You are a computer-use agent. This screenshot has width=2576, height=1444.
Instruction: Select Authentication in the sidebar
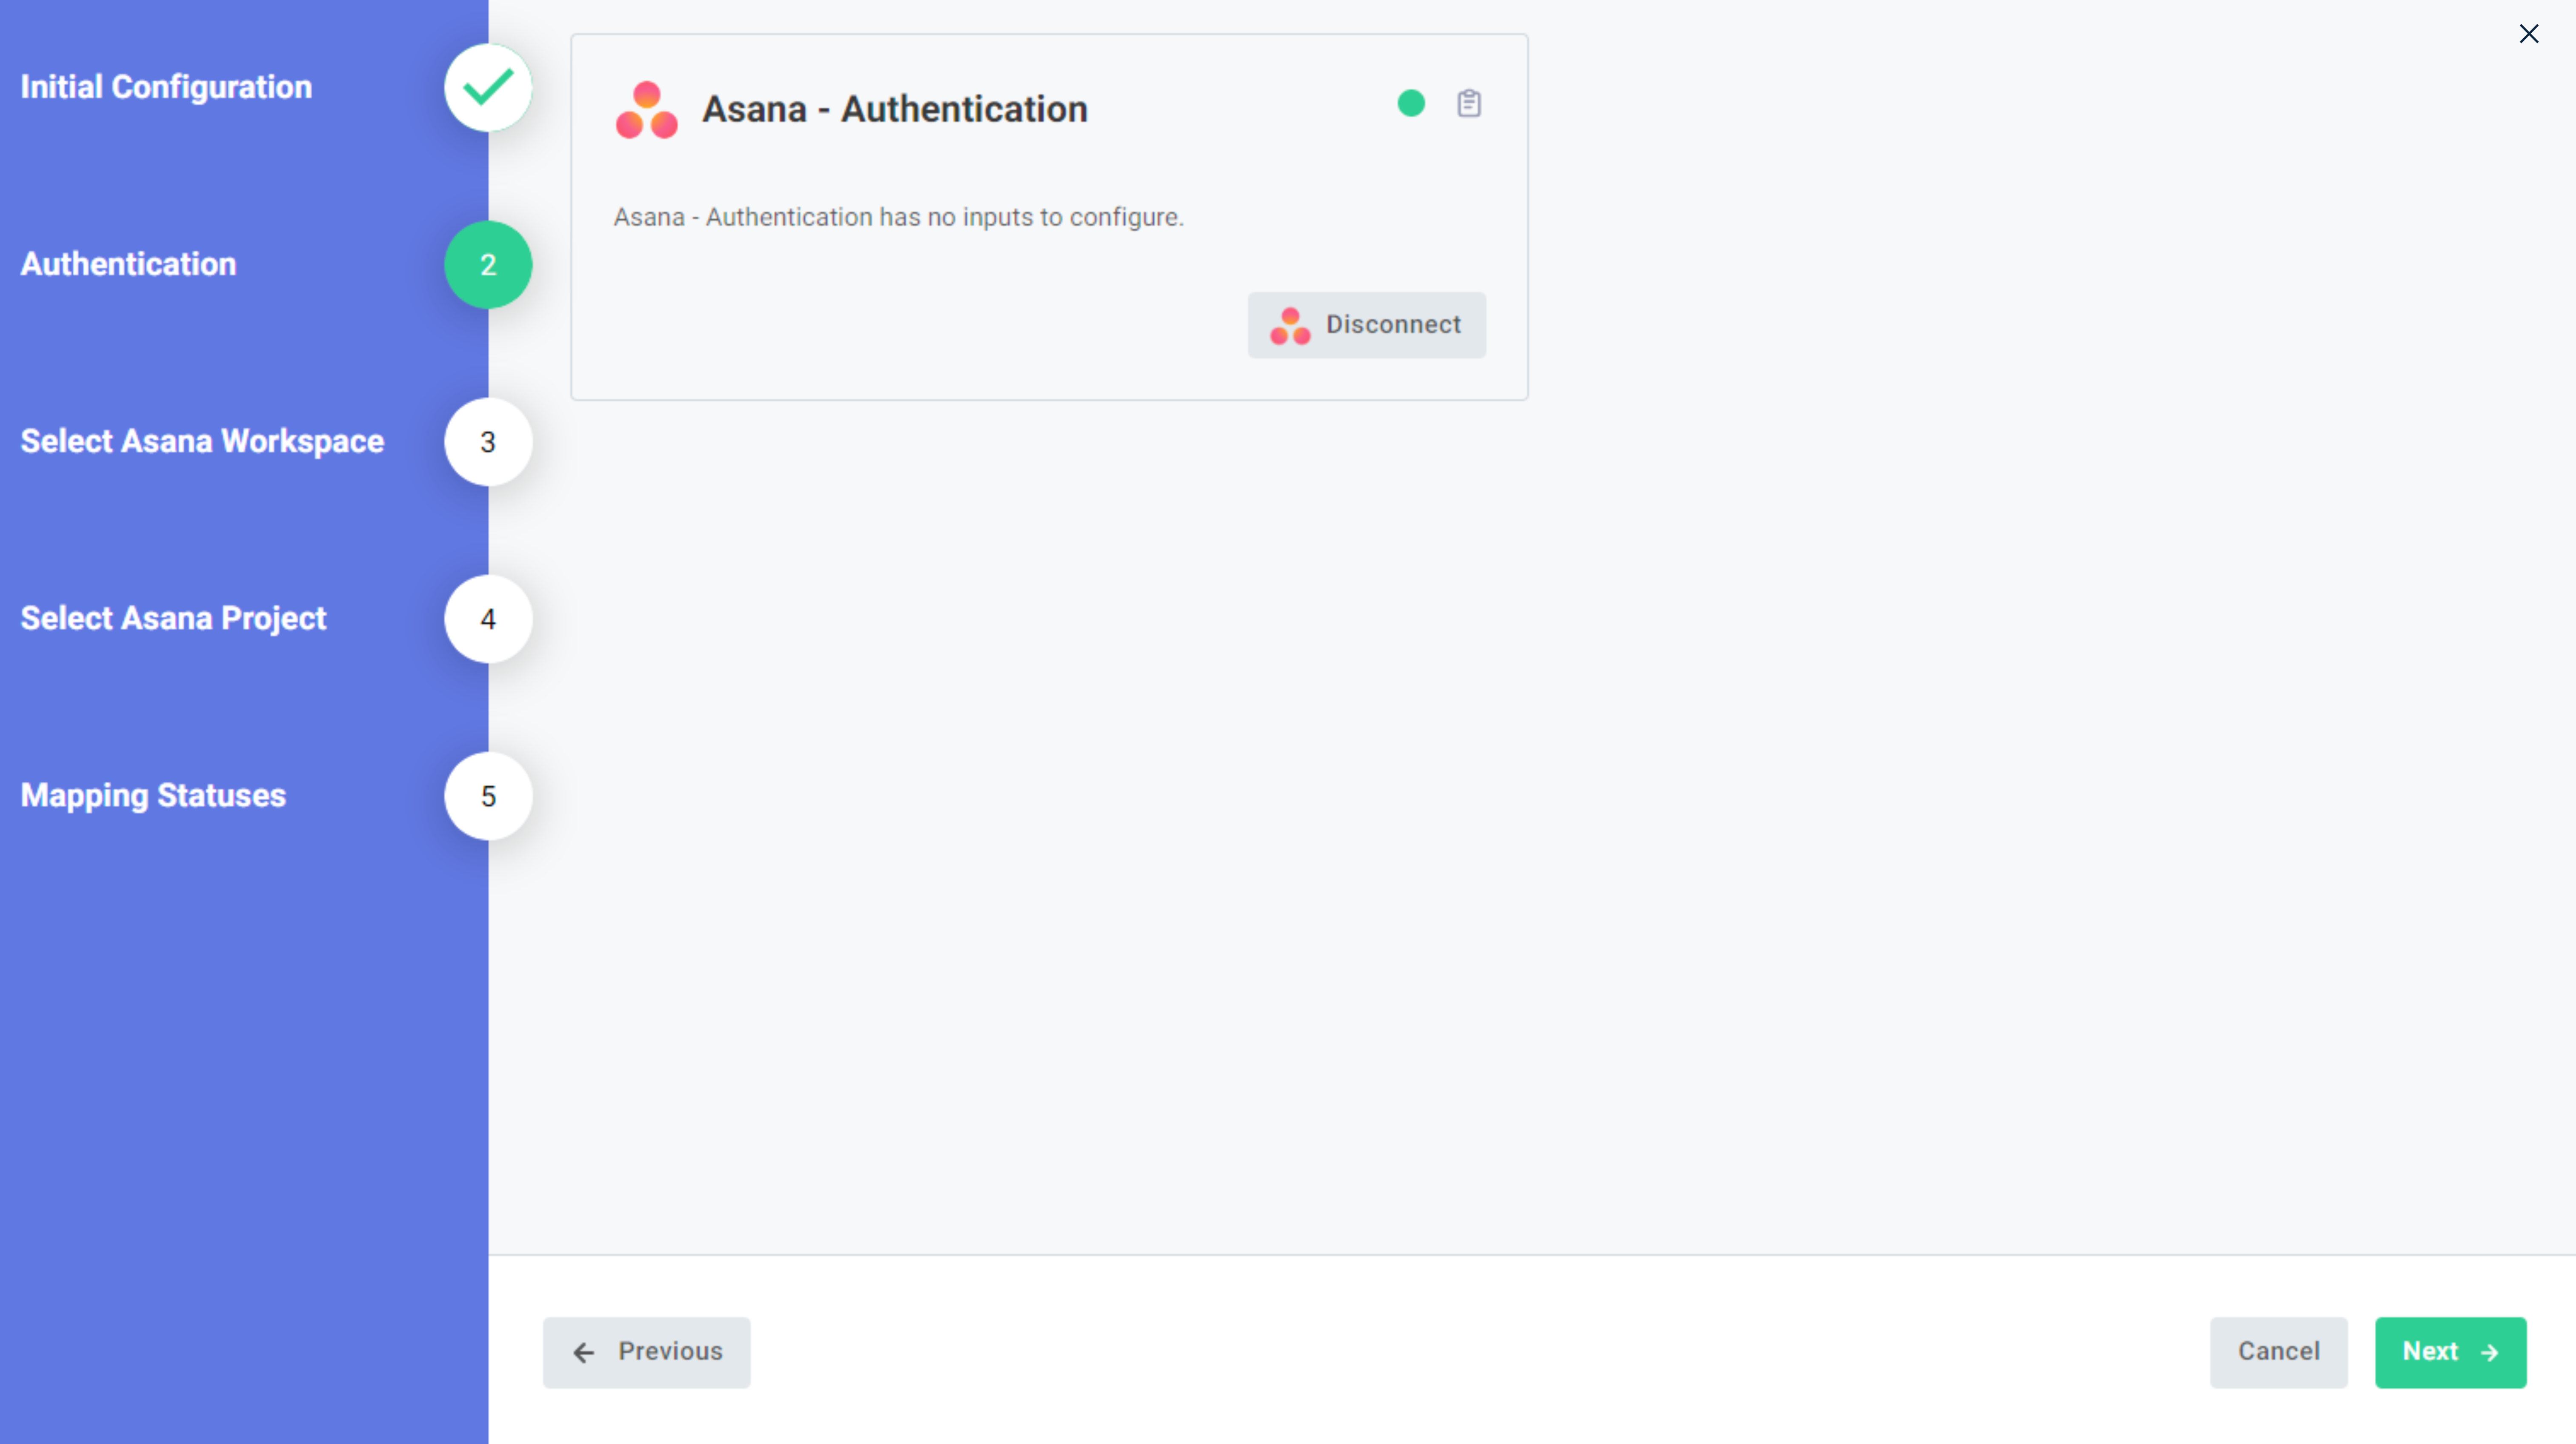(x=128, y=264)
